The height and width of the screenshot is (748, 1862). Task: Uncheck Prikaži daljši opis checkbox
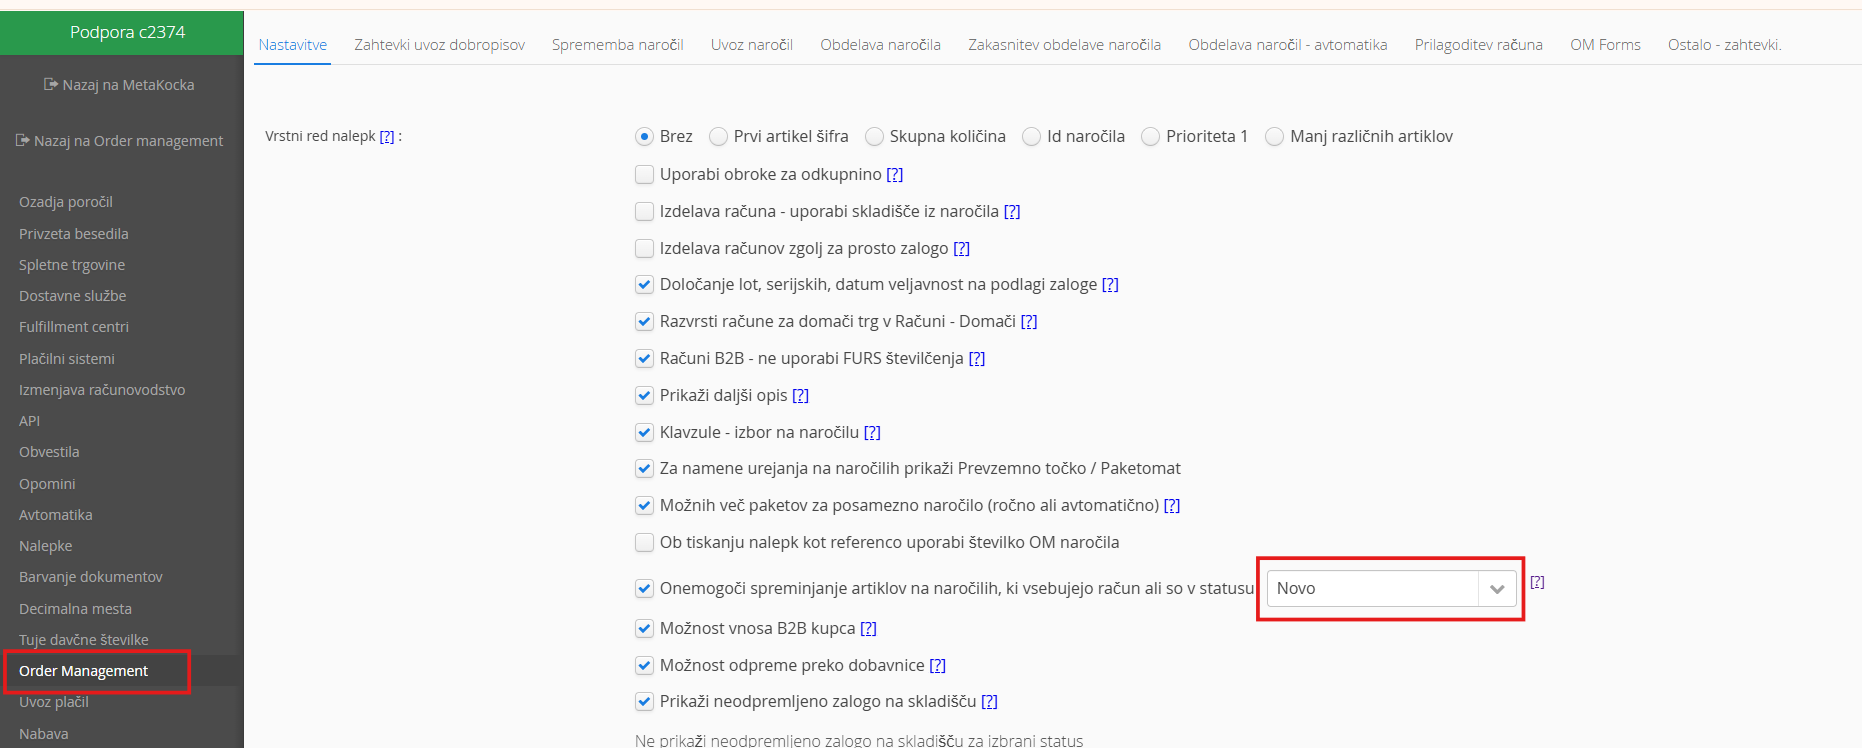click(645, 396)
